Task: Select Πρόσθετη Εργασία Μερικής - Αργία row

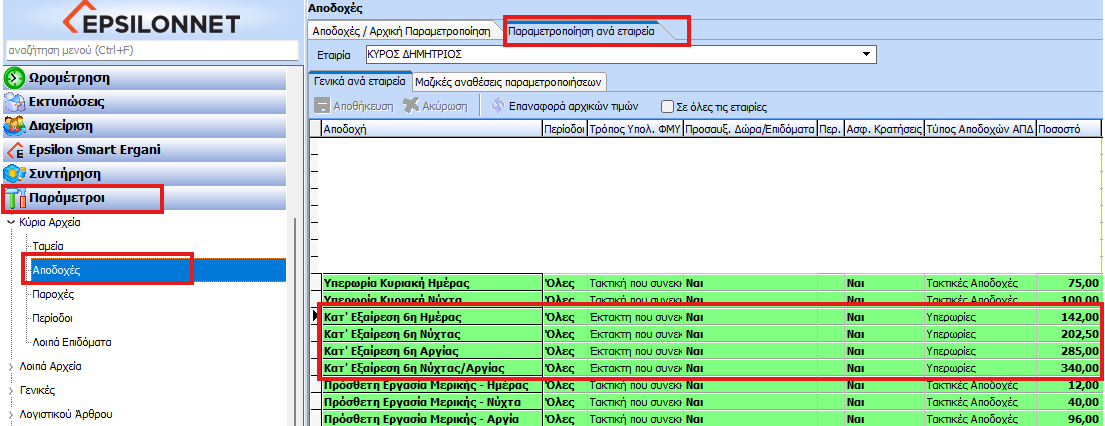Action: pos(705,419)
